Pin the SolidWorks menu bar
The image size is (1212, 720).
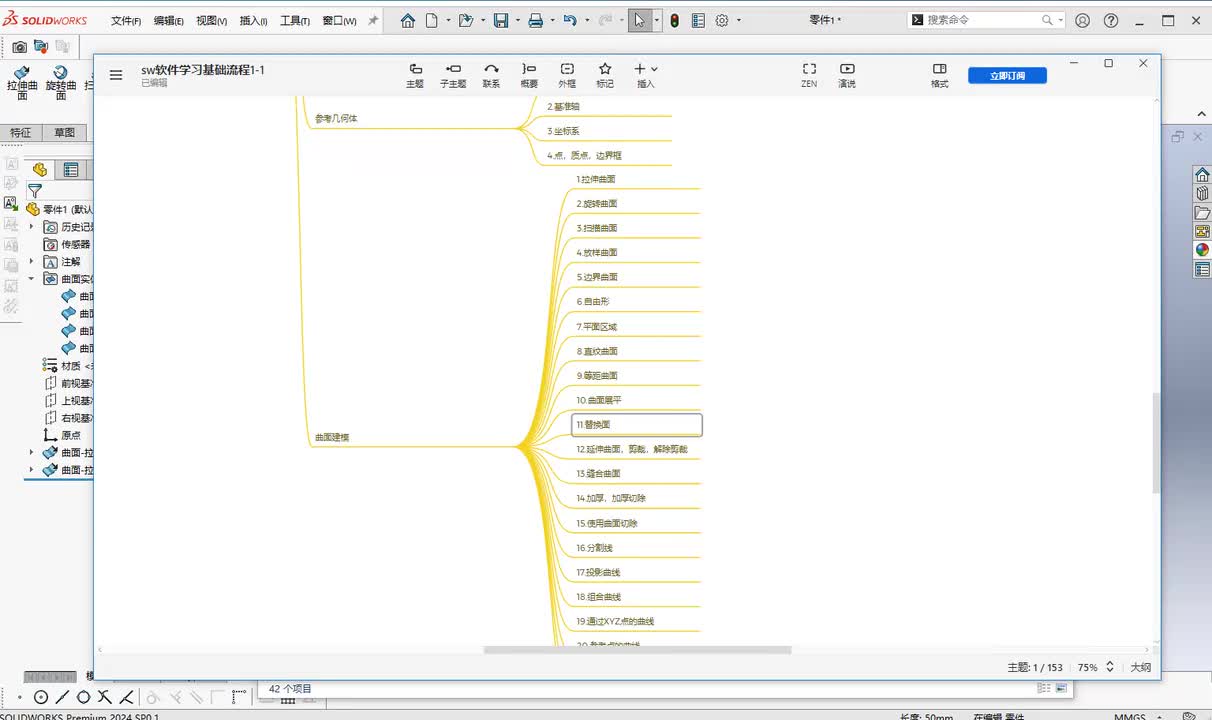tap(373, 20)
